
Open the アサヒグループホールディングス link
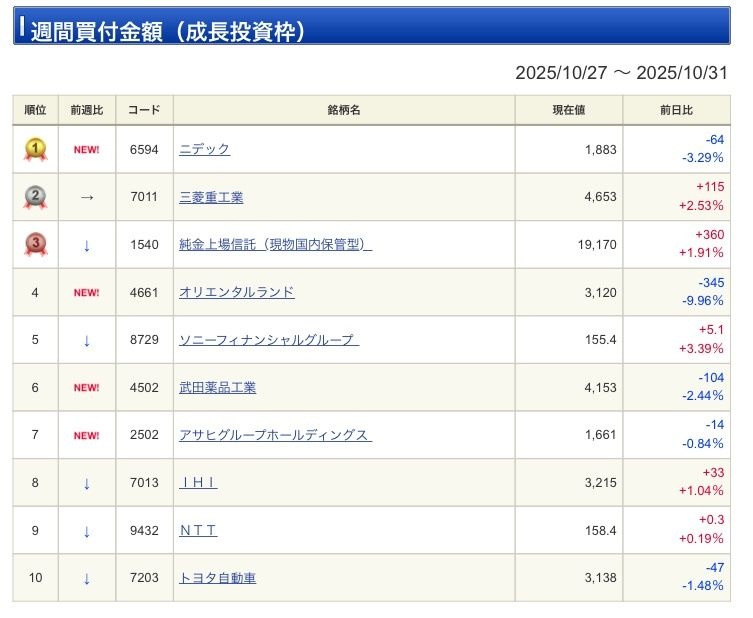[275, 436]
